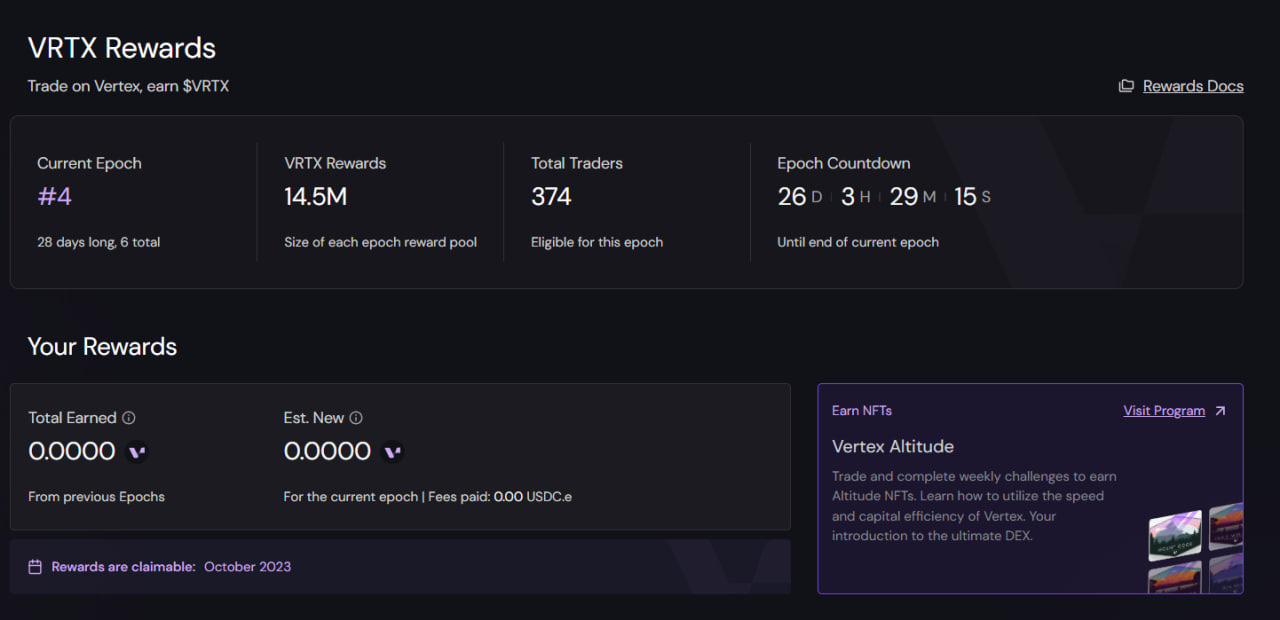This screenshot has width=1280, height=620.
Task: Click the 3 hours countdown value
Action: [x=848, y=196]
